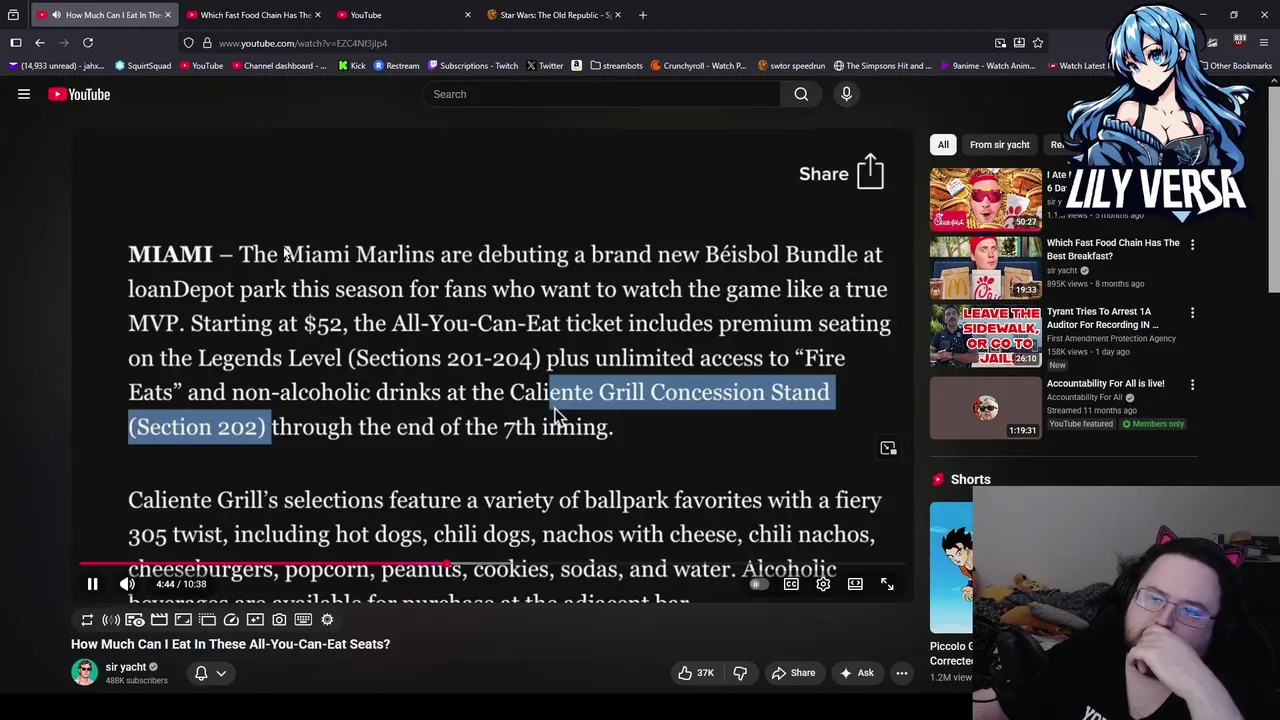Take a screenshot with the camera icon
This screenshot has width=1280, height=720.
click(279, 620)
